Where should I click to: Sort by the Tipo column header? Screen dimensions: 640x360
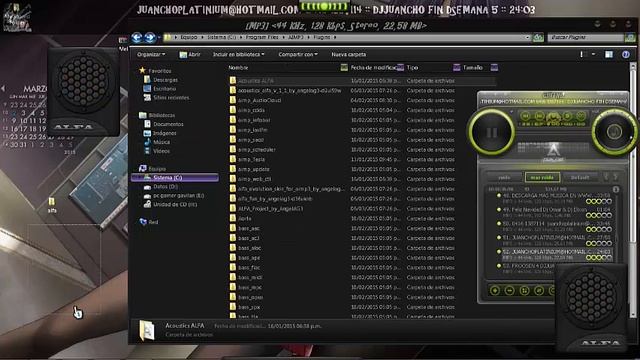tap(412, 68)
